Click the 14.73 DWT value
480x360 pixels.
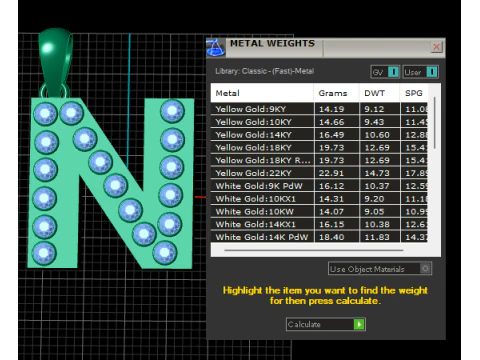tap(377, 173)
